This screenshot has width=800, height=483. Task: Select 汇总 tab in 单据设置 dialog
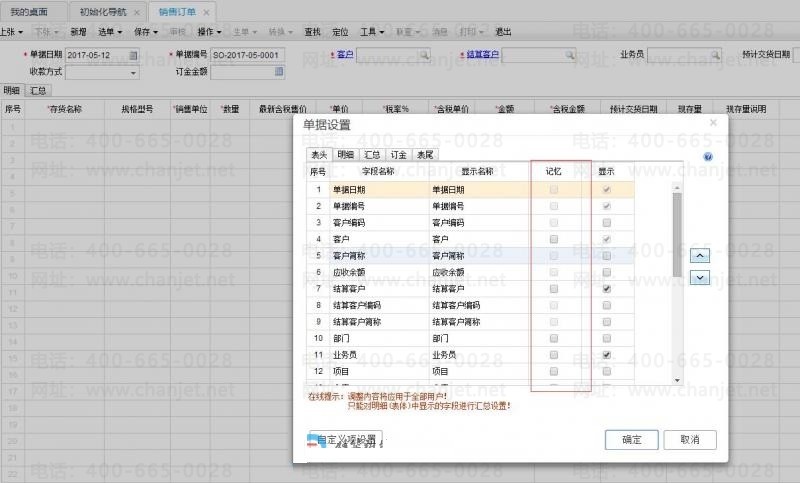point(372,155)
